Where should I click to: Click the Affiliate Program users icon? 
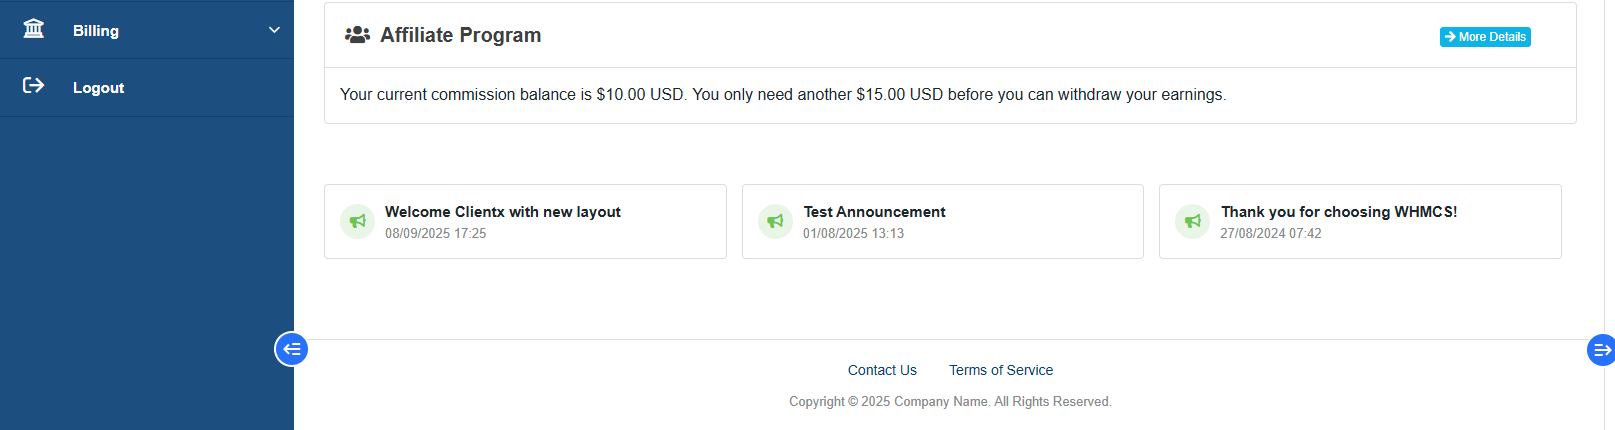pyautogui.click(x=357, y=35)
